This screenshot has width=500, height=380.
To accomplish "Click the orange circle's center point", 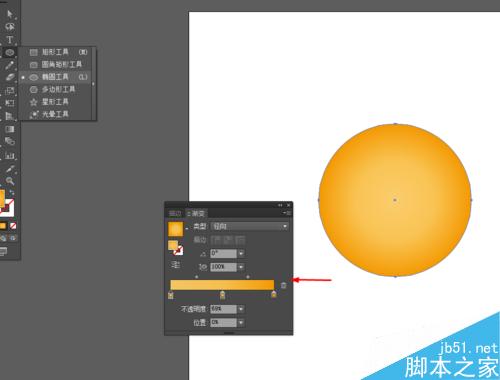I will (x=395, y=200).
